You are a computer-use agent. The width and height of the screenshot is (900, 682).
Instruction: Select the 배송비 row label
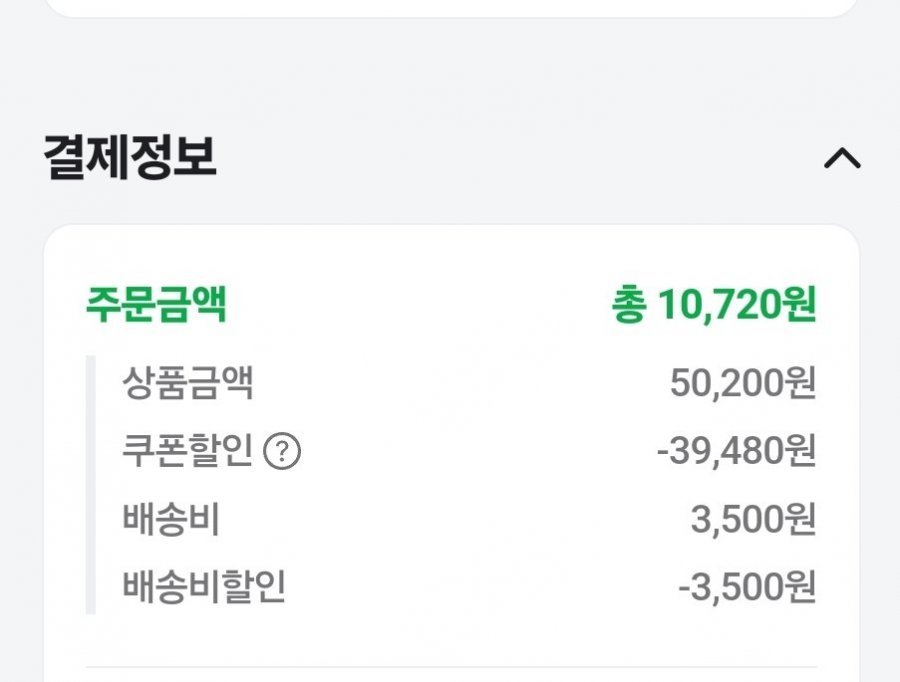171,518
